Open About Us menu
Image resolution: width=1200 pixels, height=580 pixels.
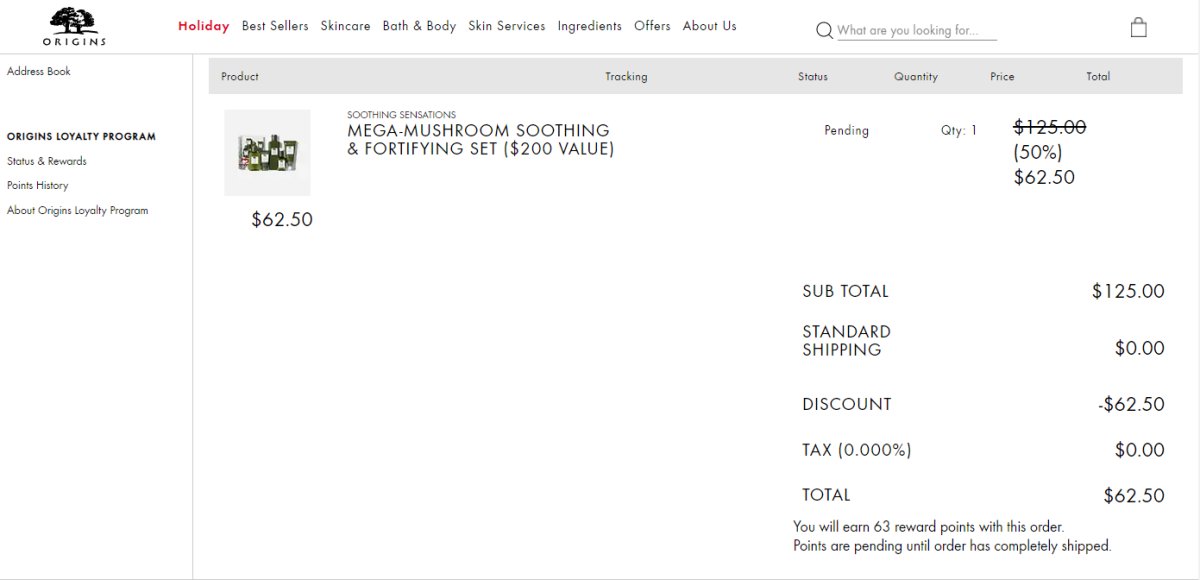point(709,26)
